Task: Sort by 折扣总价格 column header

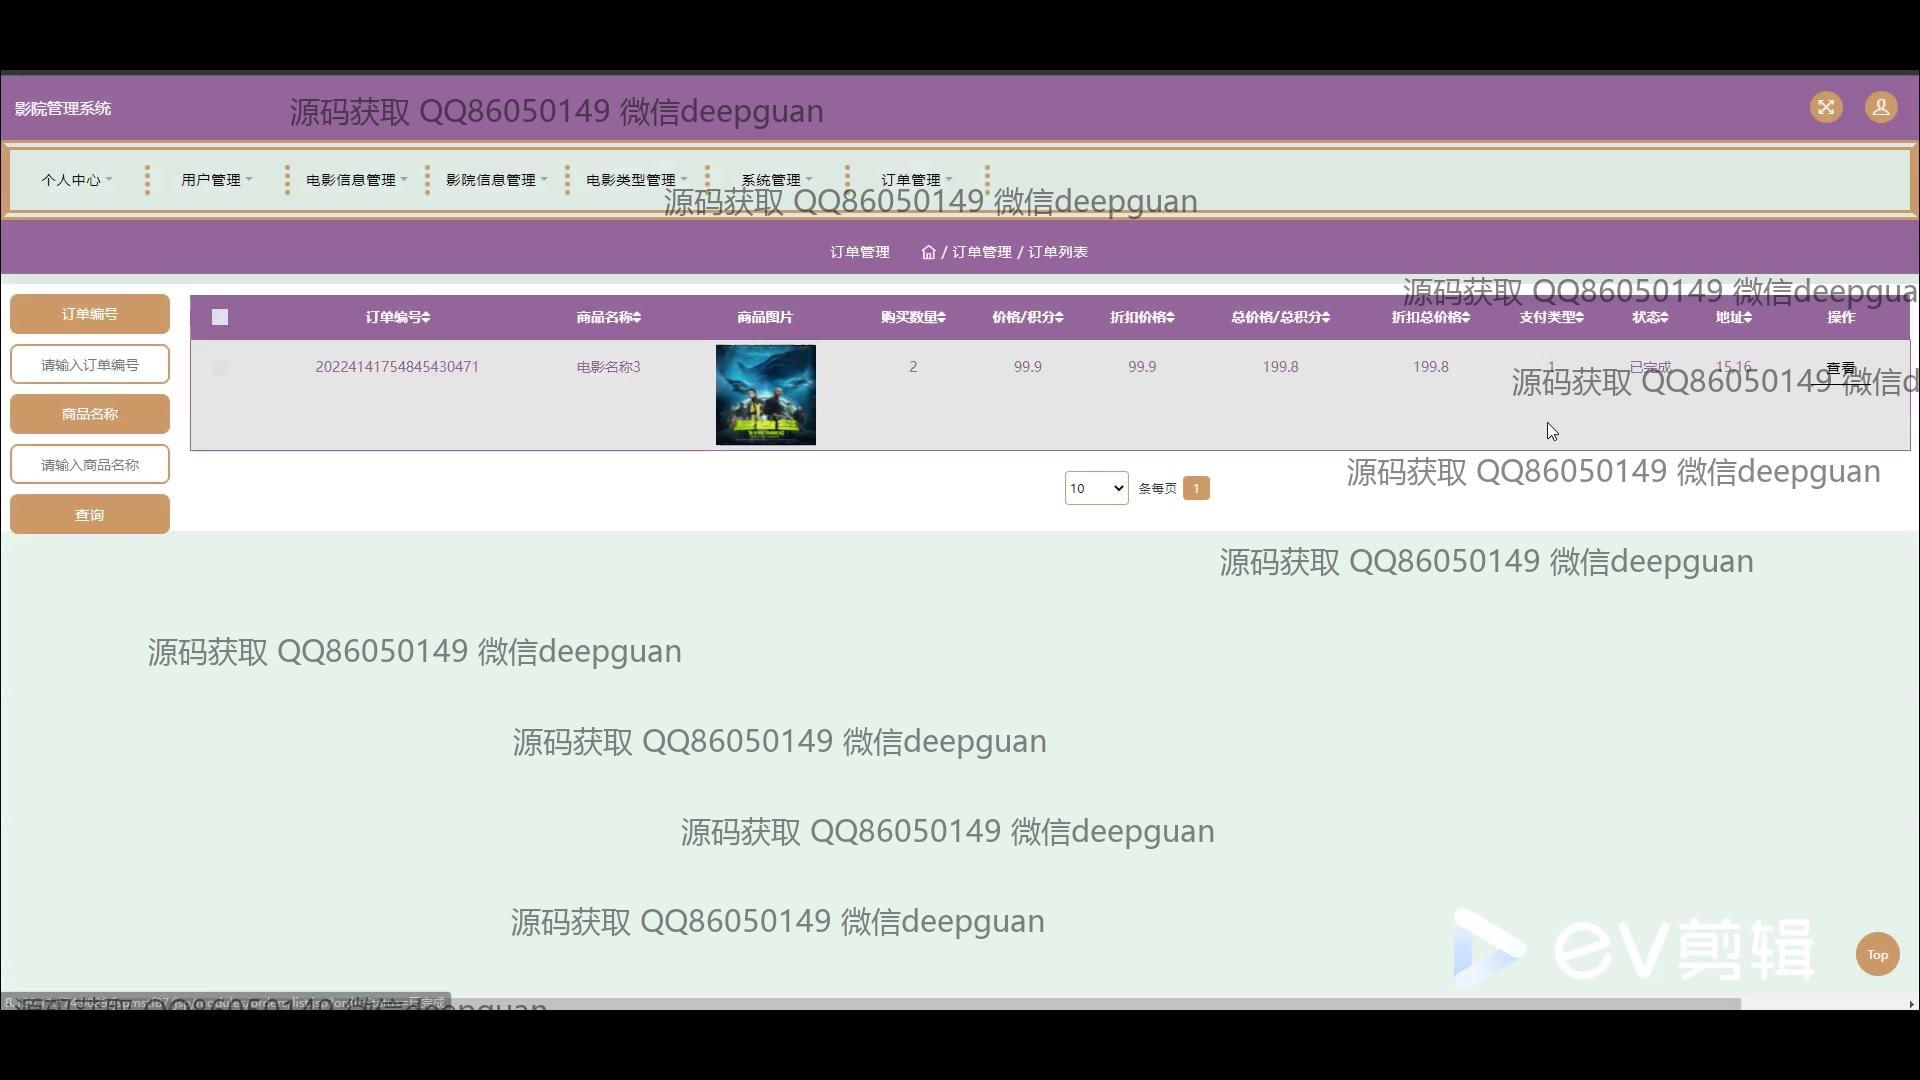Action: click(1431, 317)
